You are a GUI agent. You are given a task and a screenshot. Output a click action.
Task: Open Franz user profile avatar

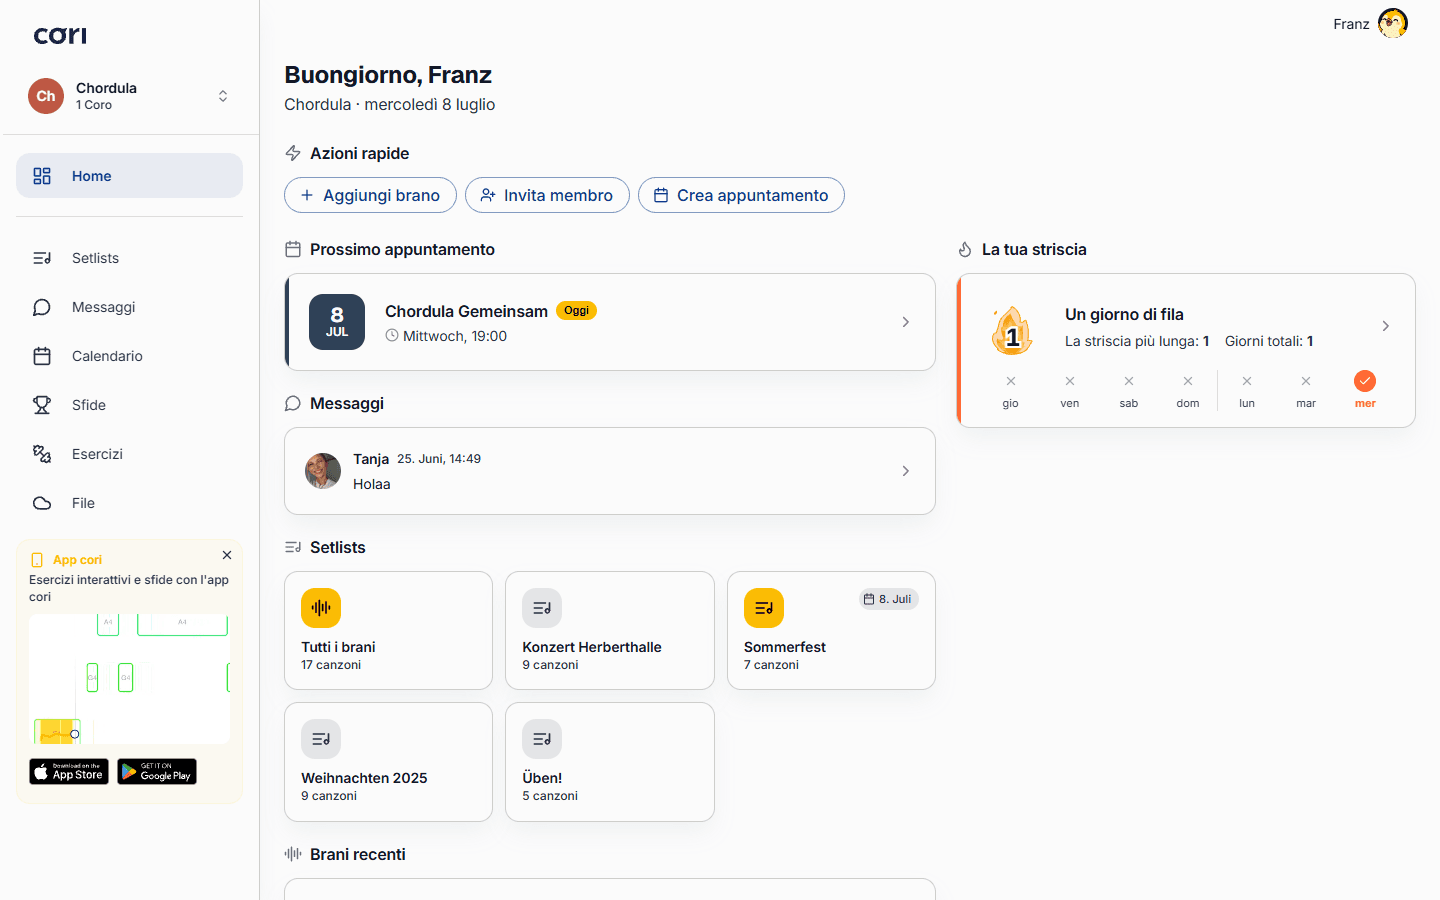[1393, 23]
